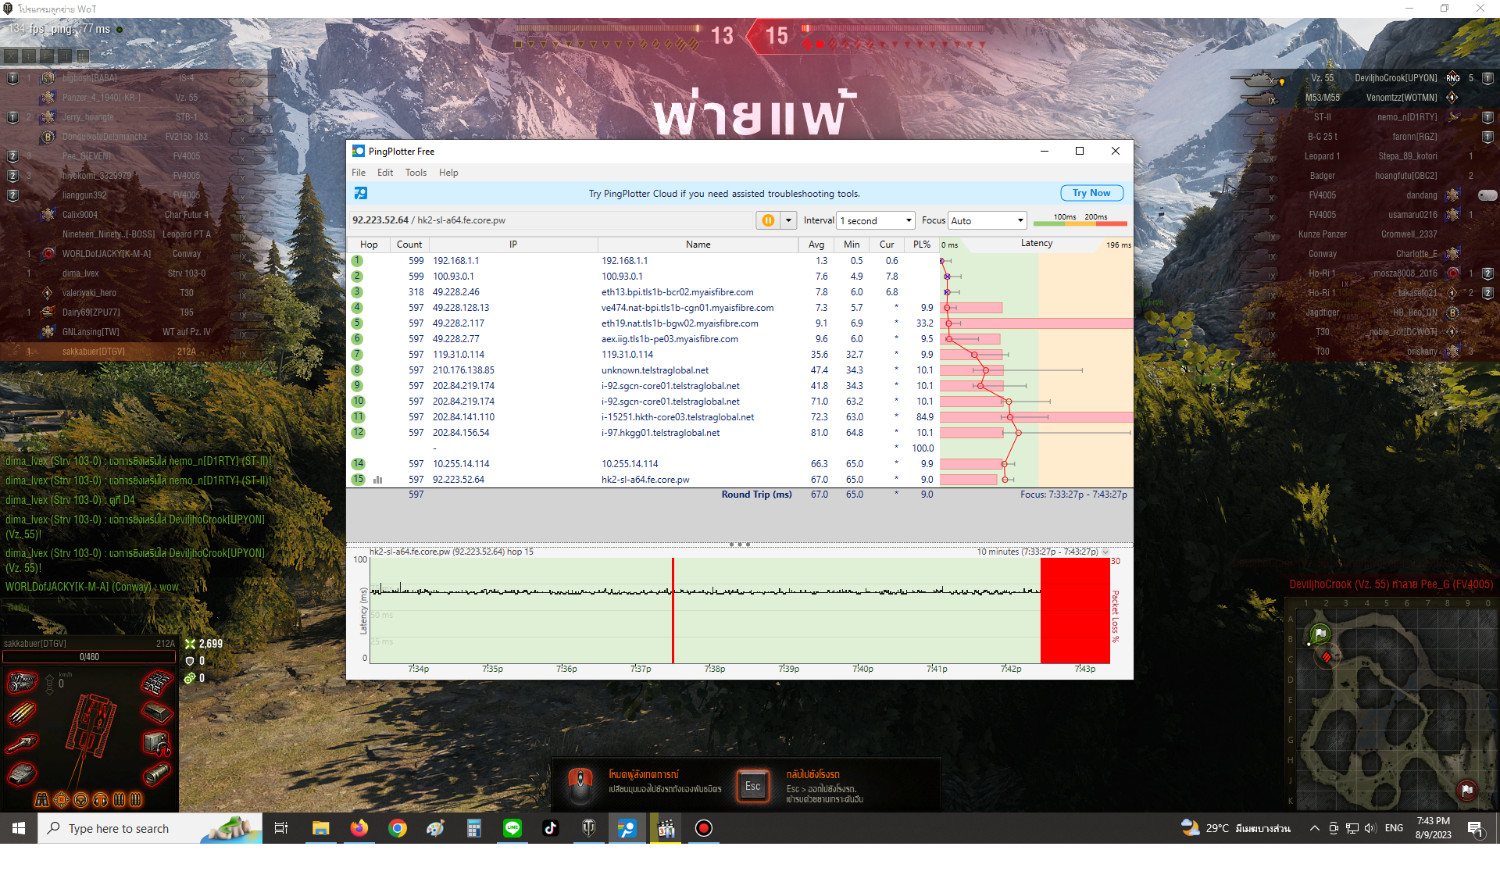Click the three-dot splitter handle above the timeline graph
Viewport: 1500px width, 877px height.
(x=739, y=544)
